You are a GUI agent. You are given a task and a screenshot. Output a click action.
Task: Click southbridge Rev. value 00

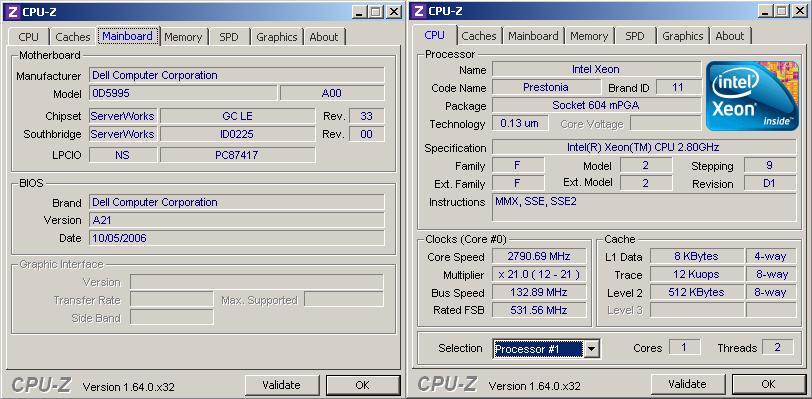pos(367,134)
